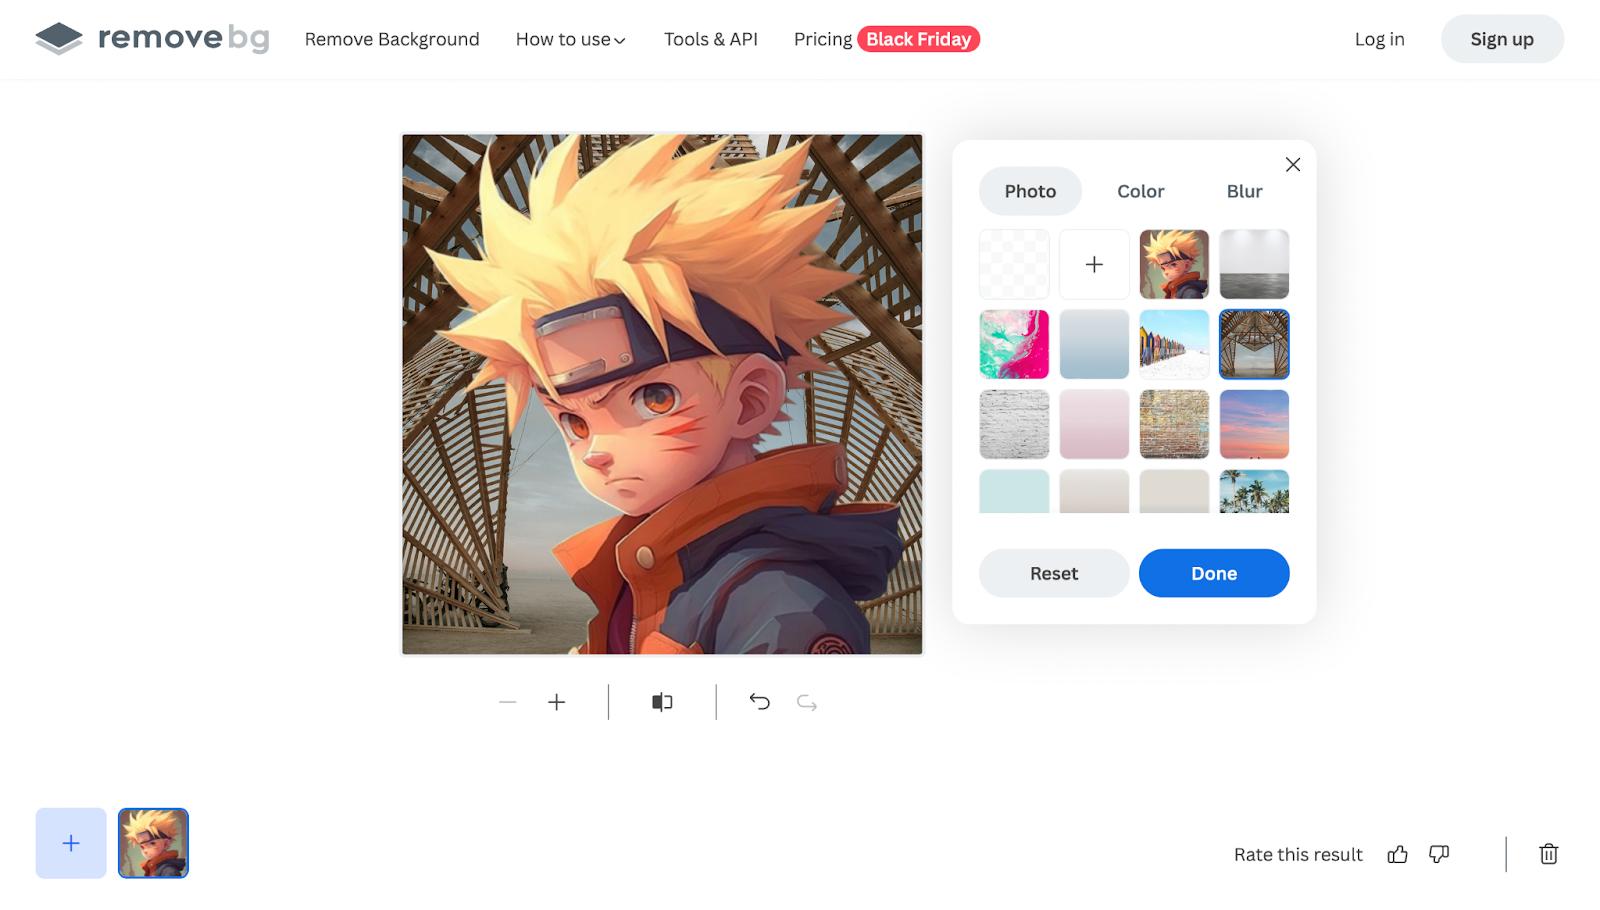Choose the colorful brick wall background
1600x910 pixels.
pos(1174,424)
